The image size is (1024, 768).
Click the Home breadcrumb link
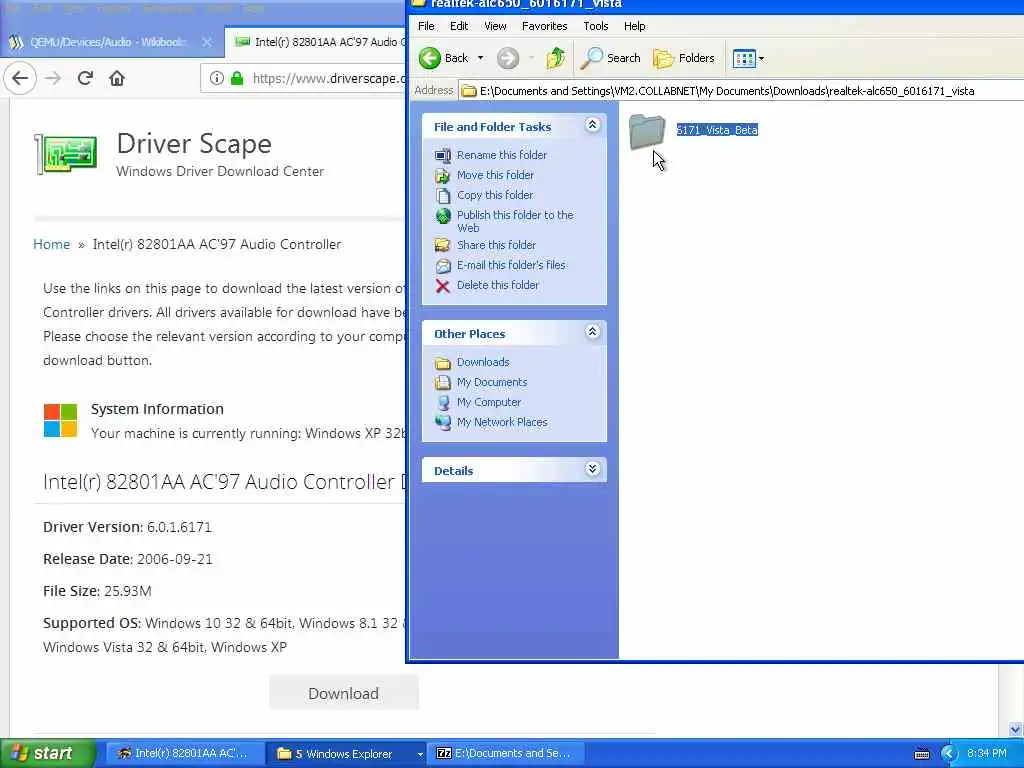coord(52,244)
